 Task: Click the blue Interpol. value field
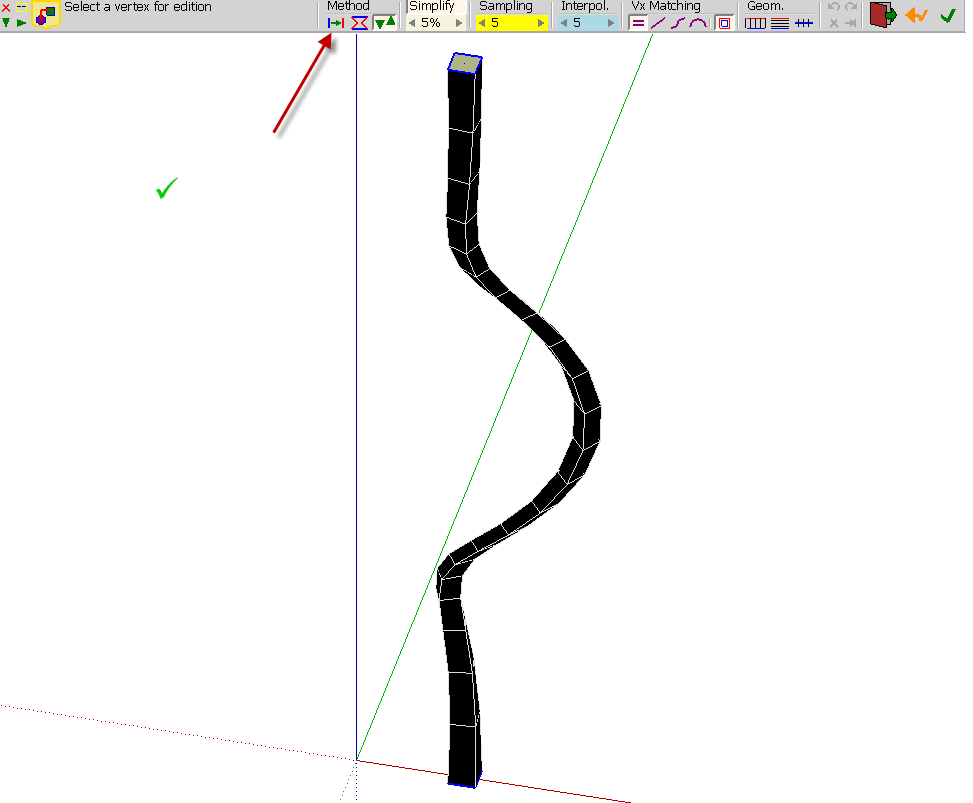[587, 23]
